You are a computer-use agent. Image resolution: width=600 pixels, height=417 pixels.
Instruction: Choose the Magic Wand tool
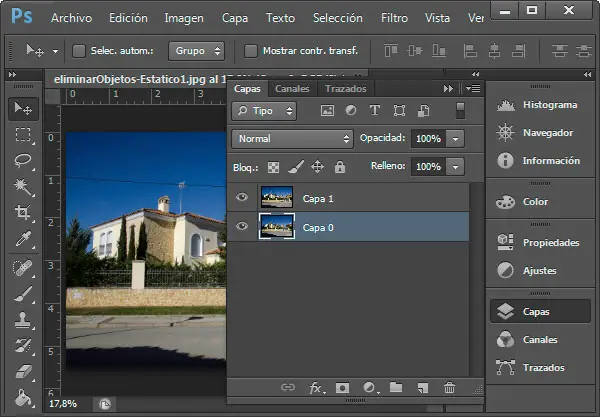(22, 187)
